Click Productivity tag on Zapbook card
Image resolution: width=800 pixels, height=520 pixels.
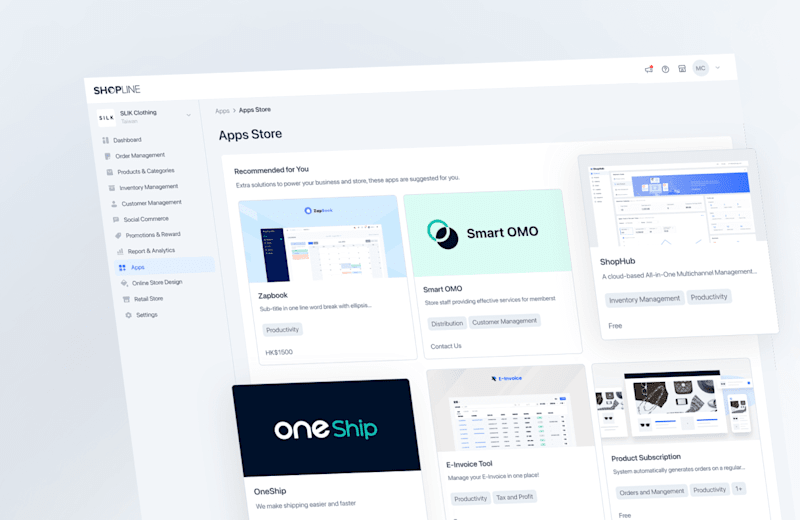click(283, 330)
